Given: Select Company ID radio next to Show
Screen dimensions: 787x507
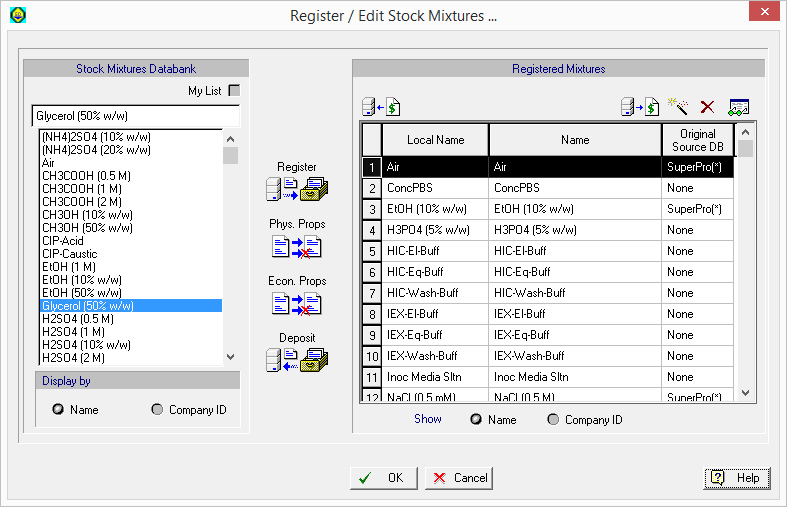Looking at the screenshot, I should 553,419.
